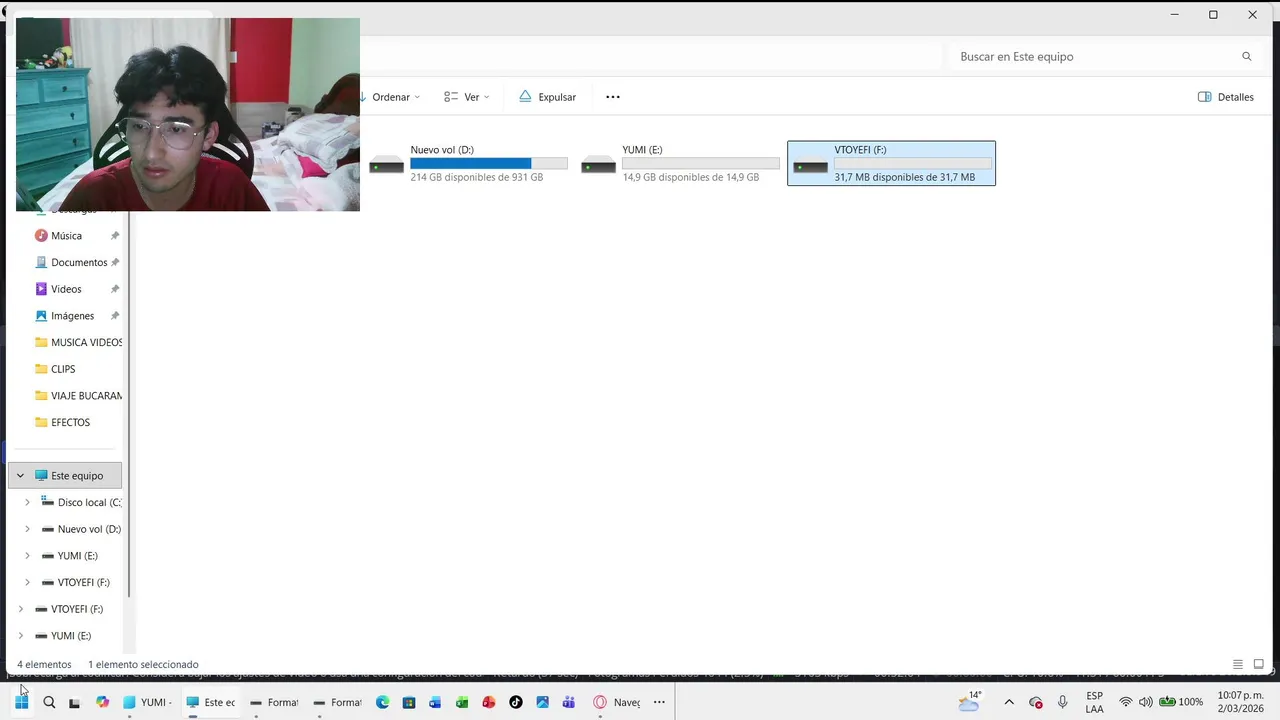Screen dimensions: 1280x720
Task: Open Photos app from taskbar
Action: click(x=542, y=702)
